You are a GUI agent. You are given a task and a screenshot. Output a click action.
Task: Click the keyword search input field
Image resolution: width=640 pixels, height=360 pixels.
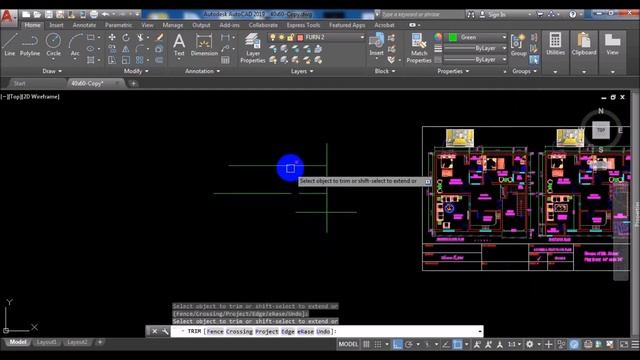(x=422, y=14)
